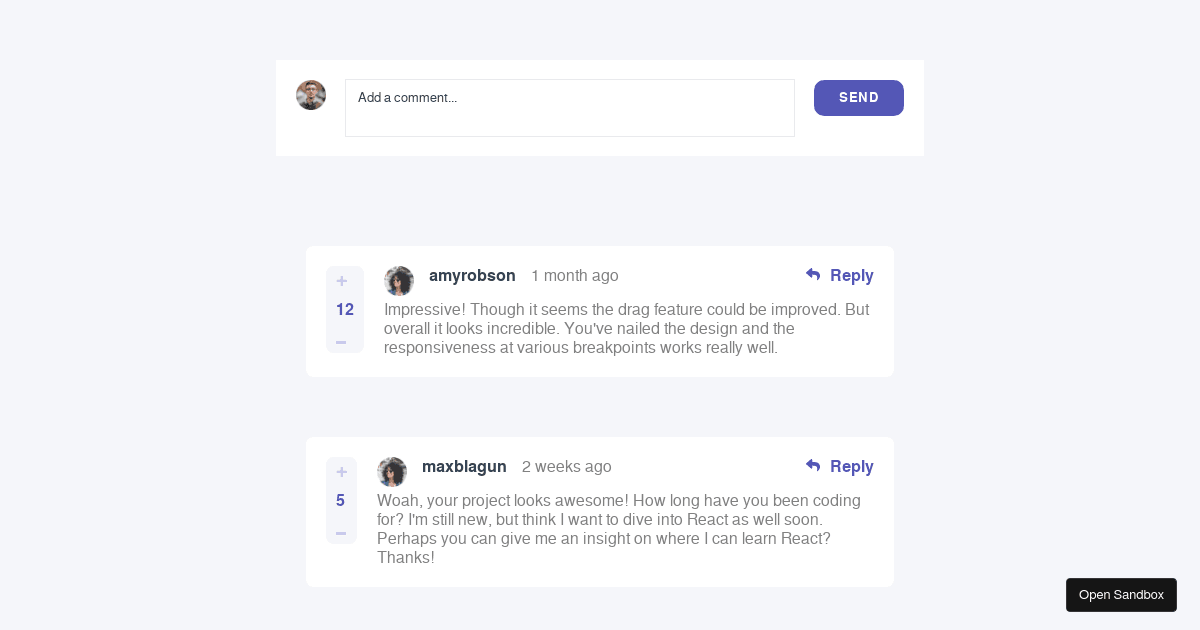Select the username maxblagun

464,466
